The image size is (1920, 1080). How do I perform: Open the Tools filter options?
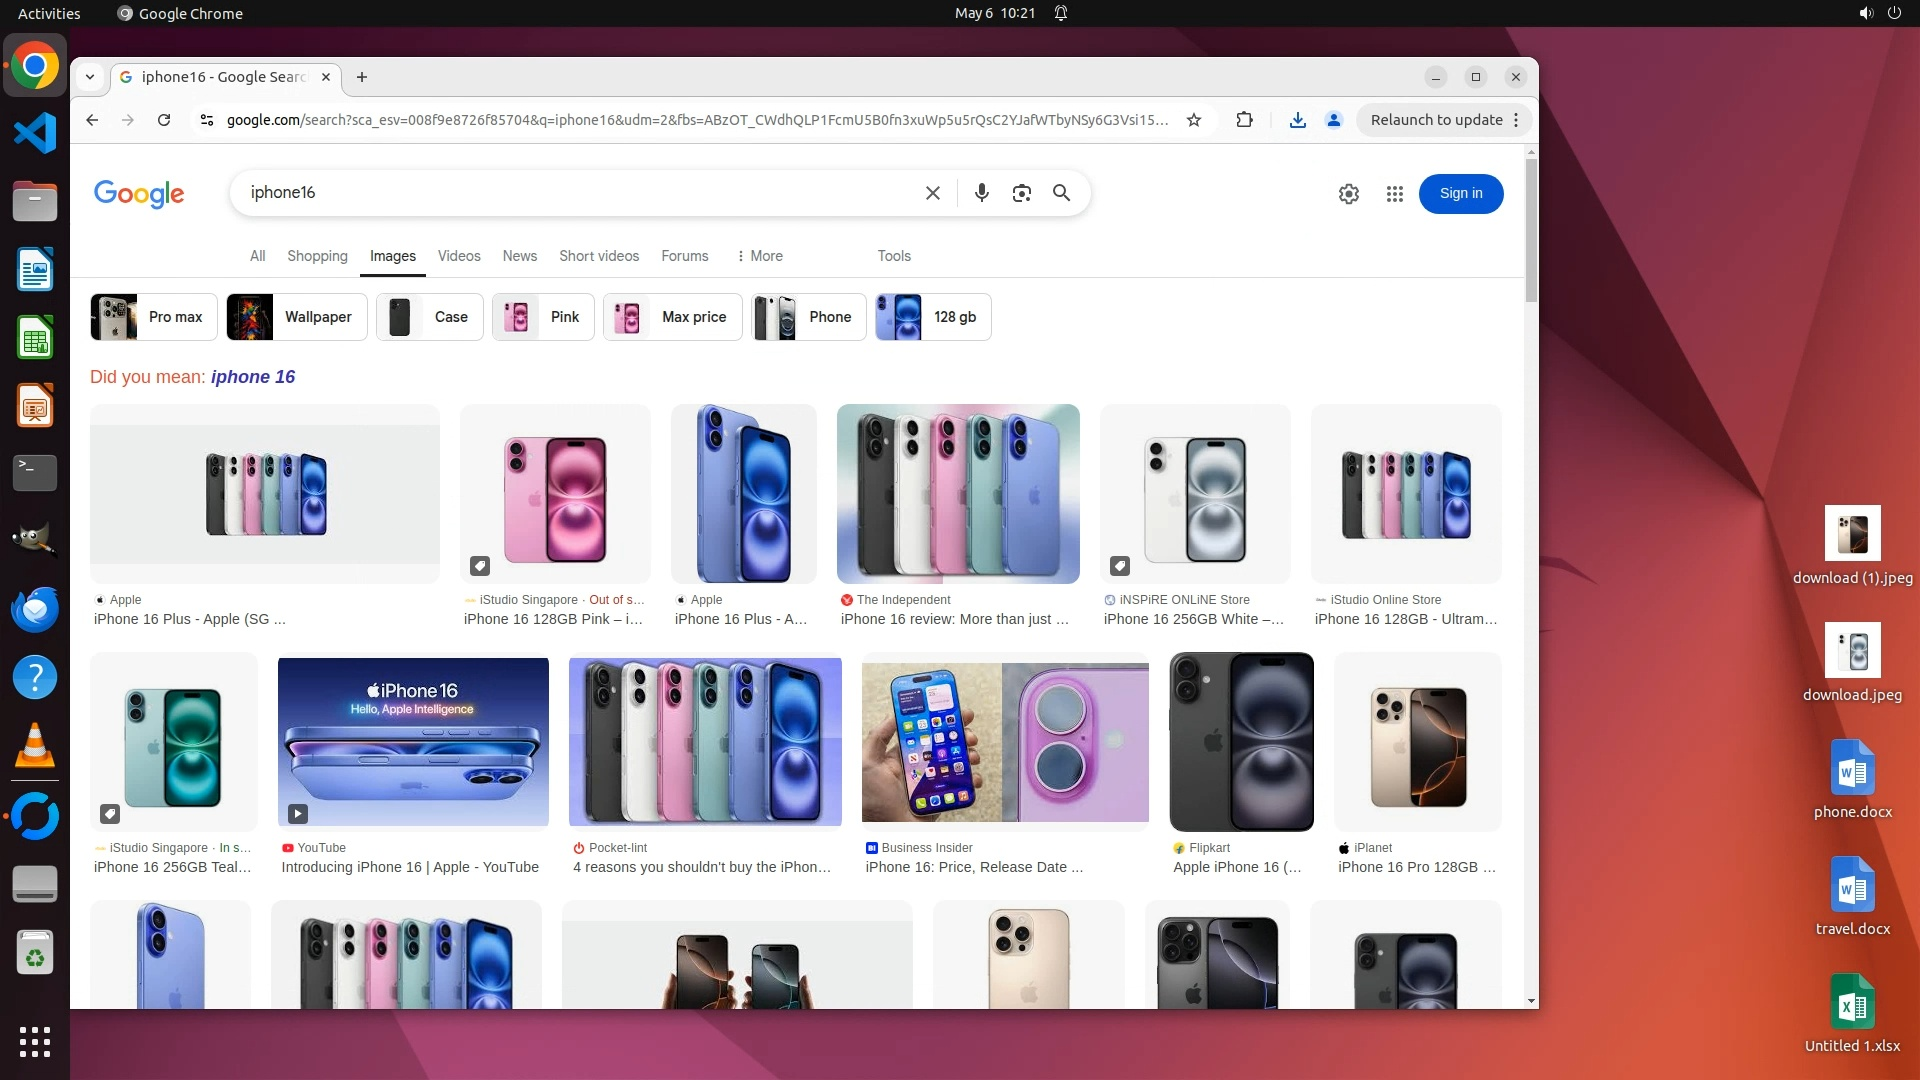(x=894, y=256)
